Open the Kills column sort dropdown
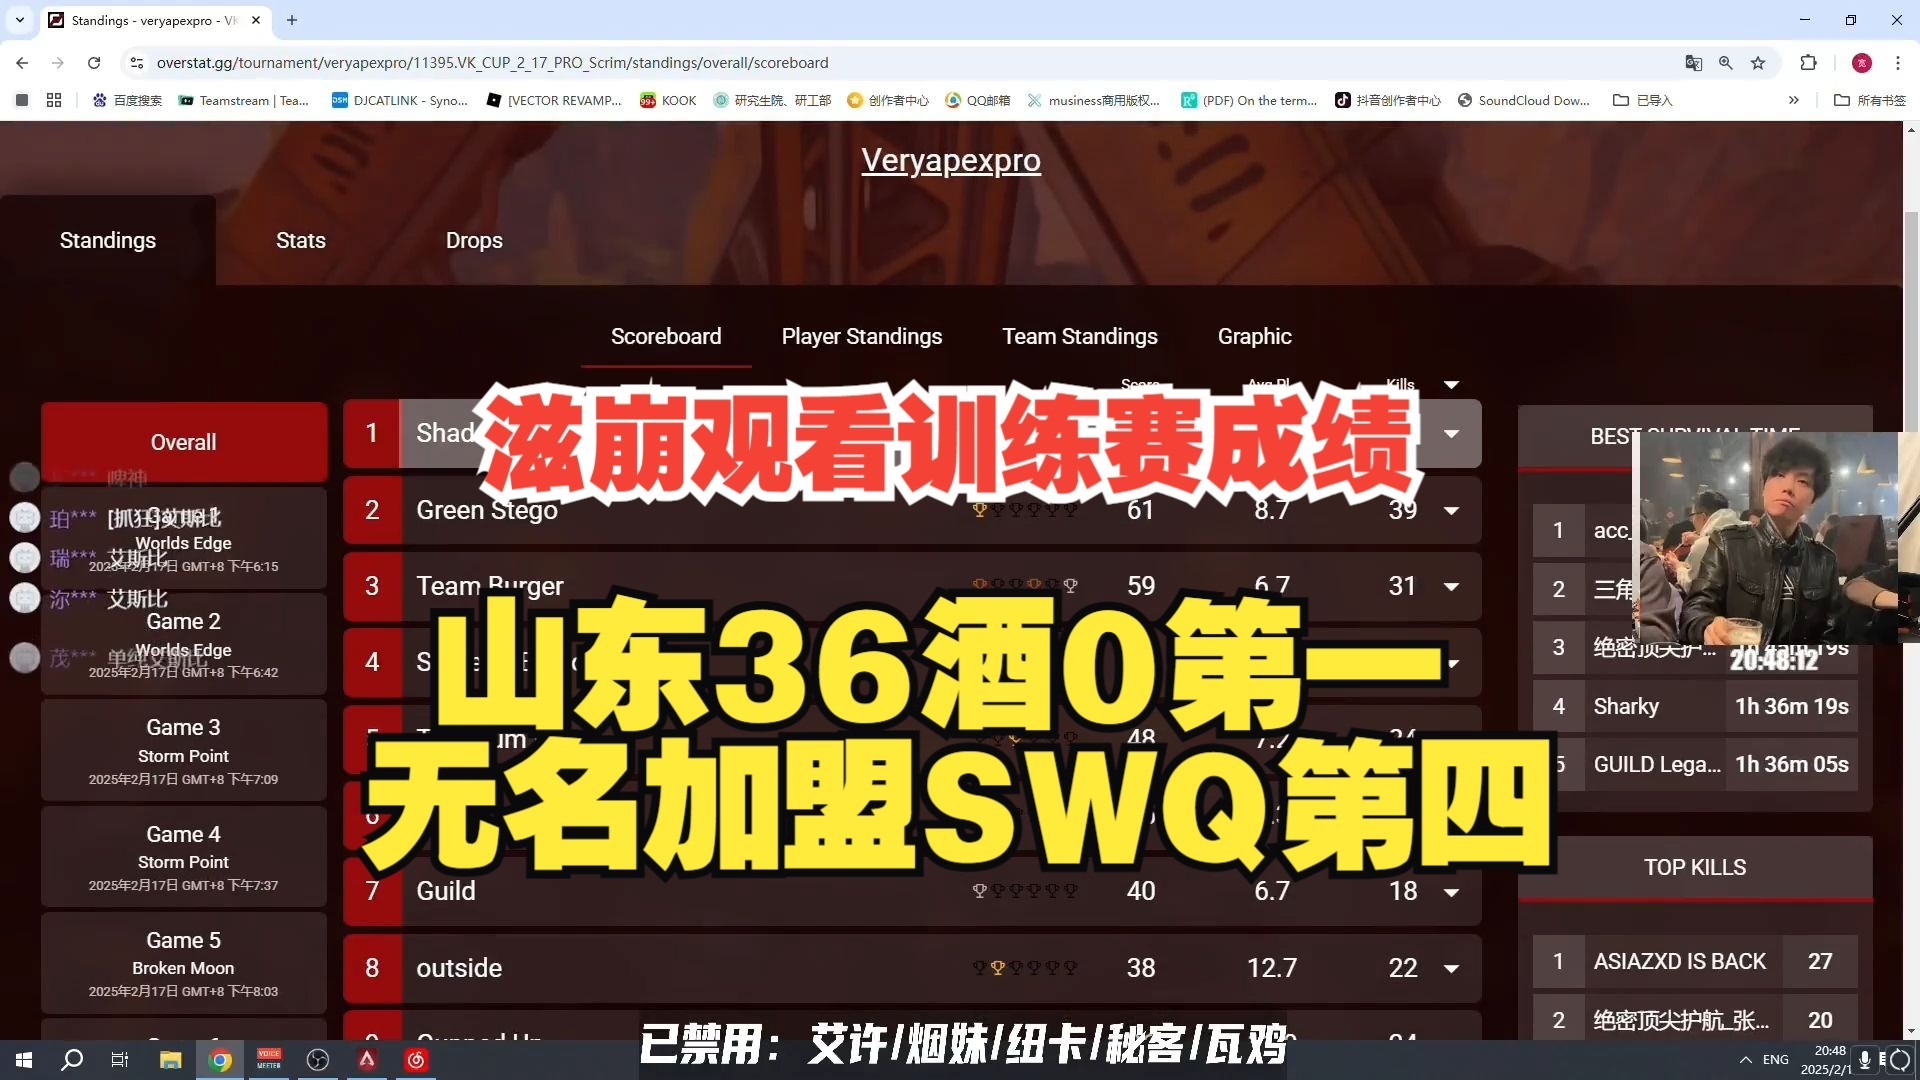The image size is (1920, 1080). click(x=1452, y=385)
